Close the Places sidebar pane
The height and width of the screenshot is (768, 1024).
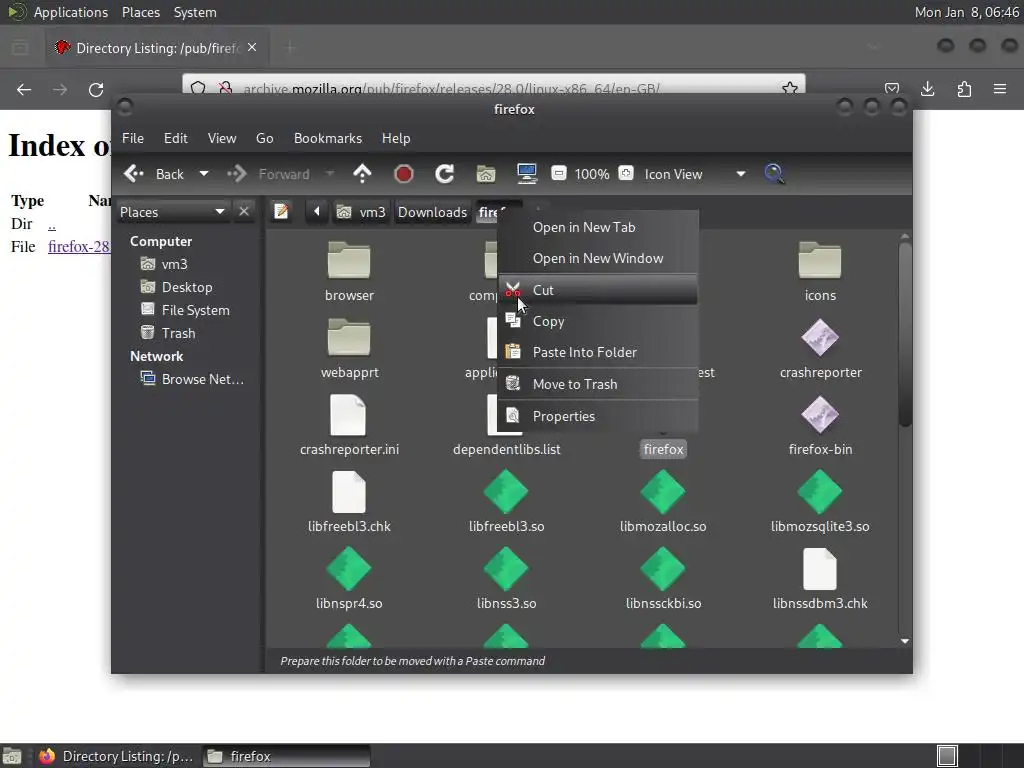[x=244, y=212]
